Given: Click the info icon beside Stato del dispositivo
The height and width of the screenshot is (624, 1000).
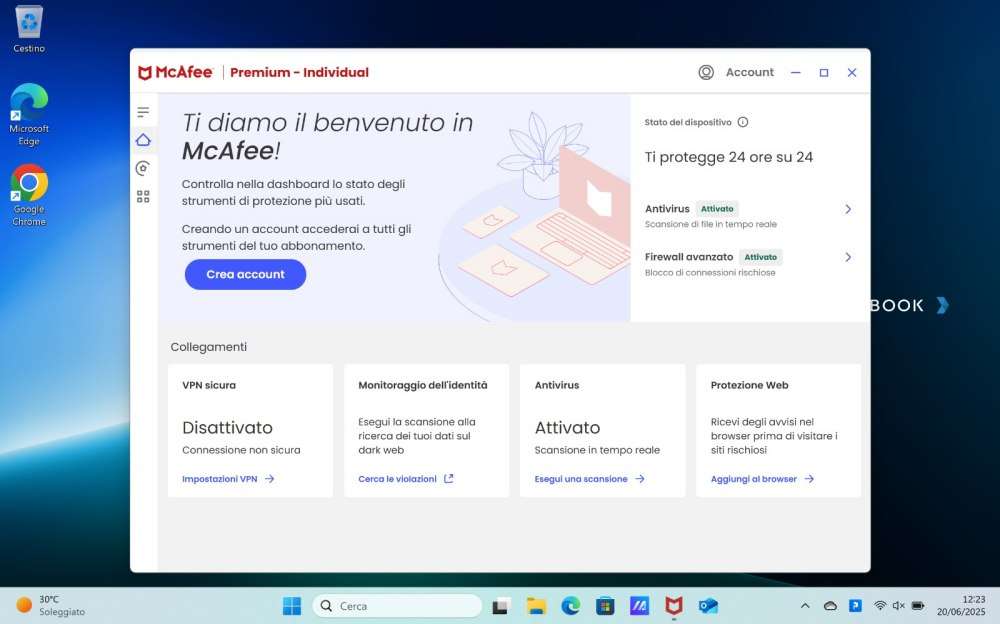Looking at the screenshot, I should 743,122.
